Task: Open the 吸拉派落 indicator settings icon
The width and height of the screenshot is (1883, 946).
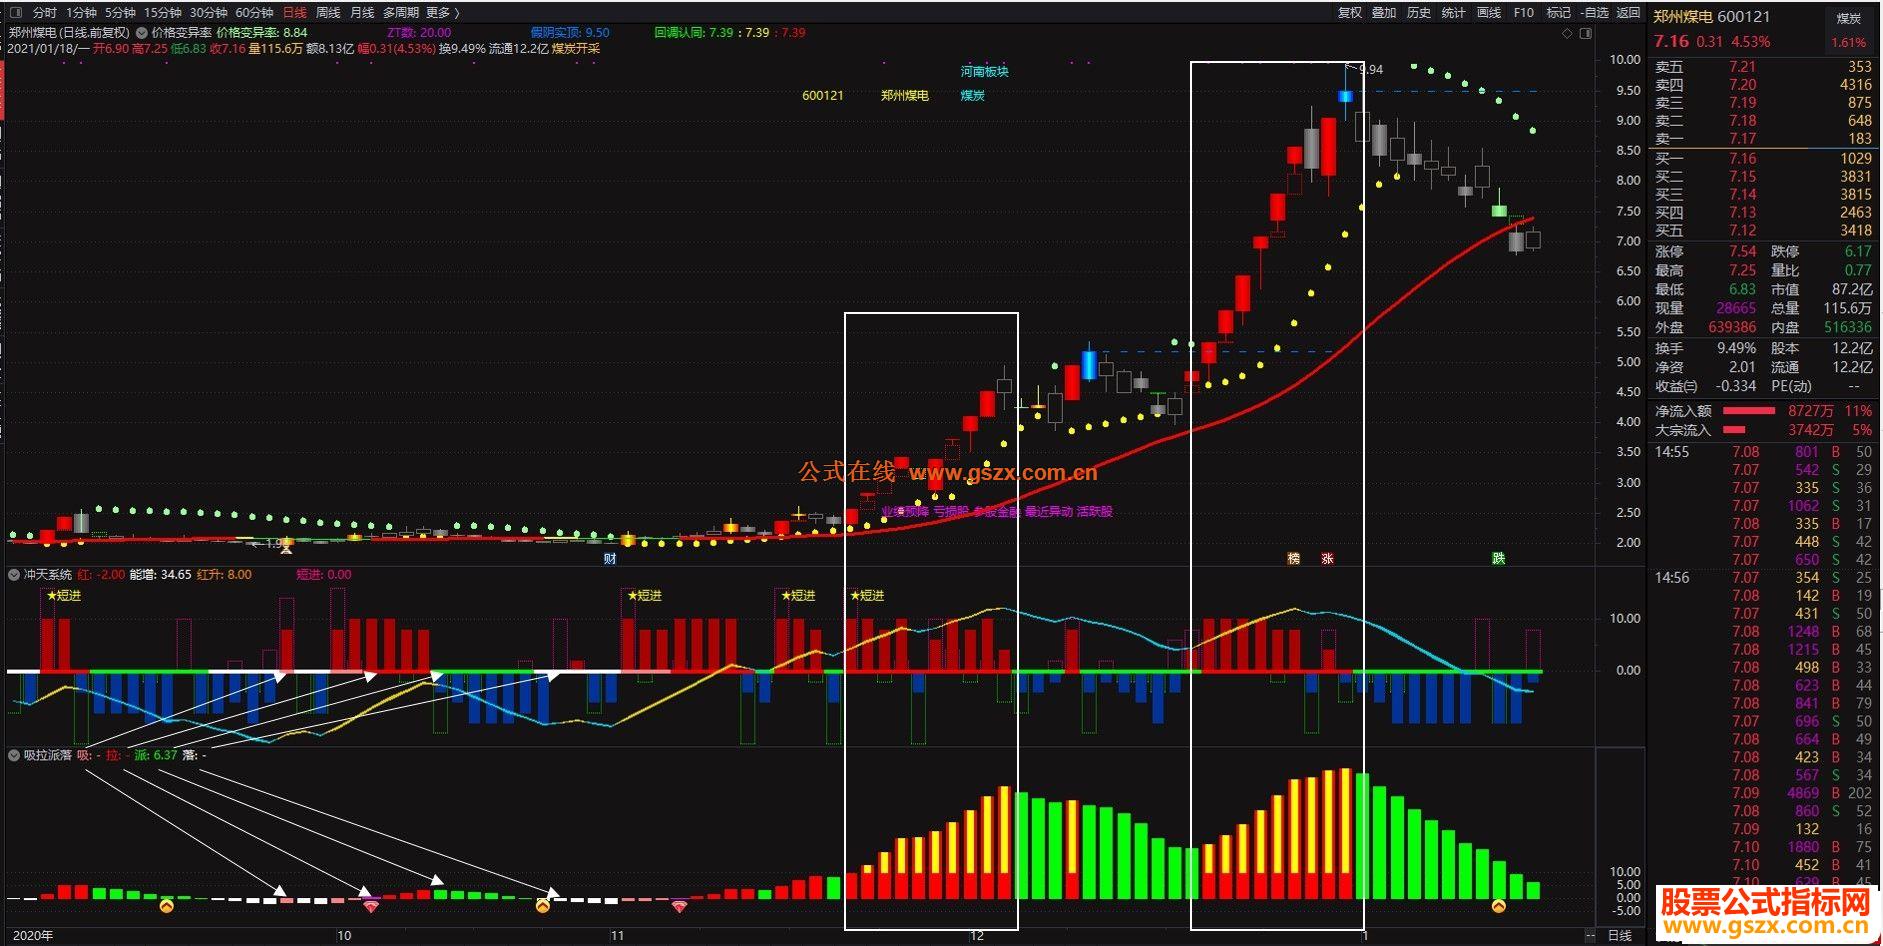Action: click(x=14, y=755)
